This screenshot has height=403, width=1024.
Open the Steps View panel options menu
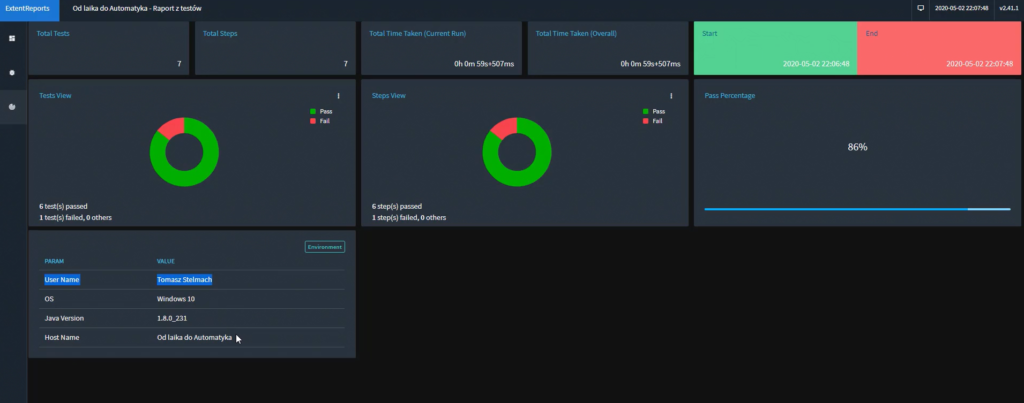[x=670, y=96]
